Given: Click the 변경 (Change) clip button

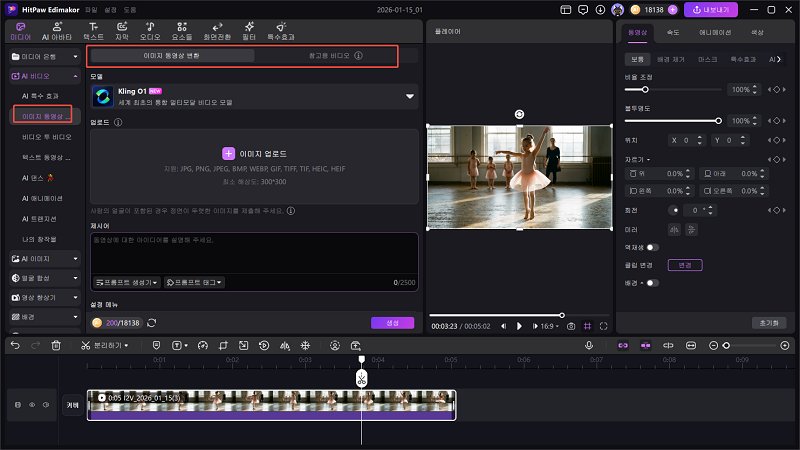Looking at the screenshot, I should pyautogui.click(x=685, y=265).
